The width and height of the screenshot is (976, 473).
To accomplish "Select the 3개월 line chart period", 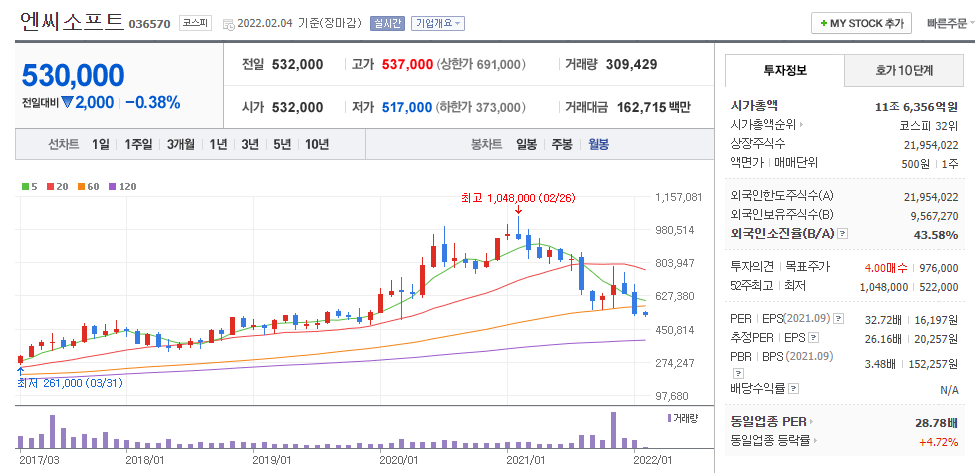I will 181,144.
